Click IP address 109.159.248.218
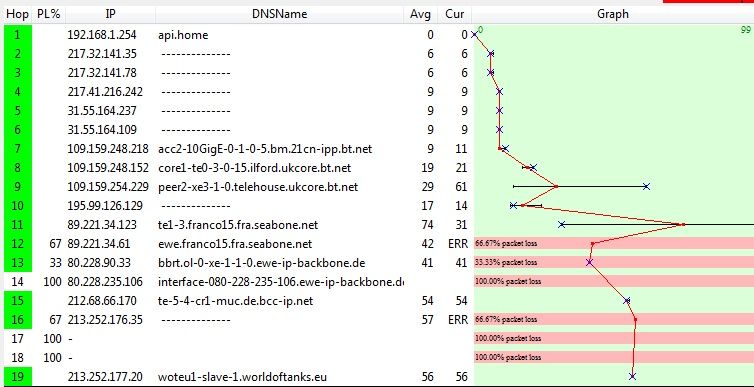The height and width of the screenshot is (387, 754). pyautogui.click(x=108, y=149)
